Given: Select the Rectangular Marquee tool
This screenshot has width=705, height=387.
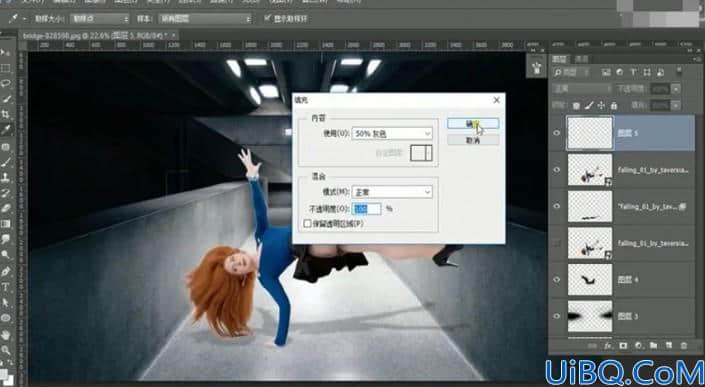Looking at the screenshot, I should [x=5, y=68].
